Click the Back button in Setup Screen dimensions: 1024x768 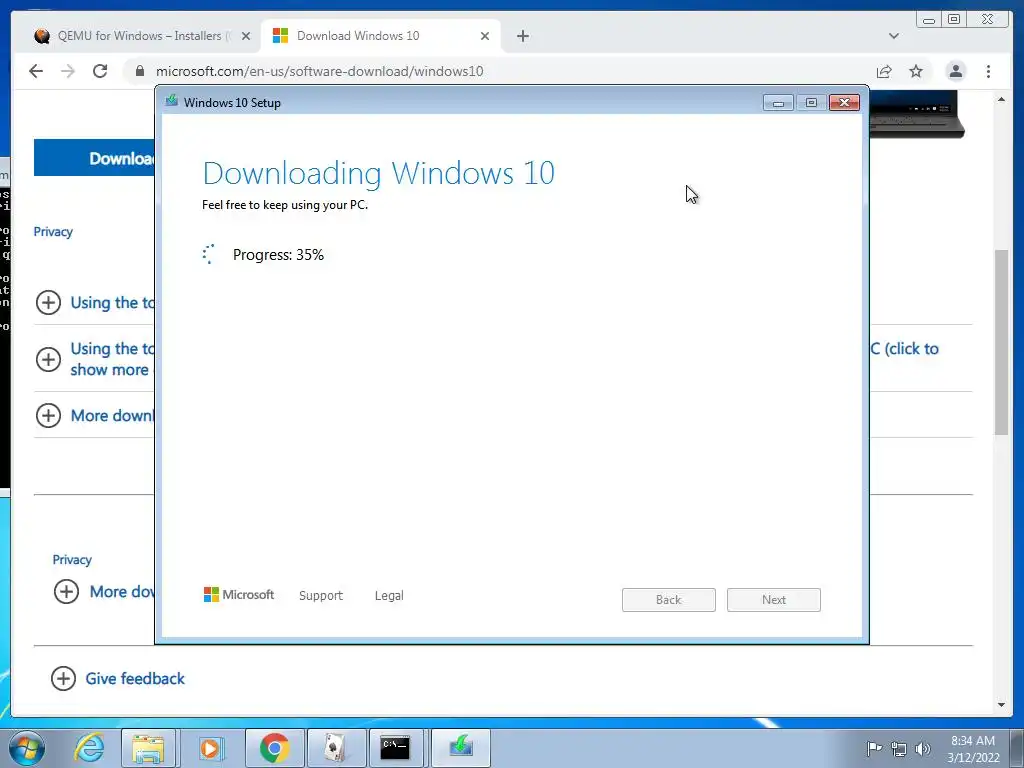coord(669,600)
